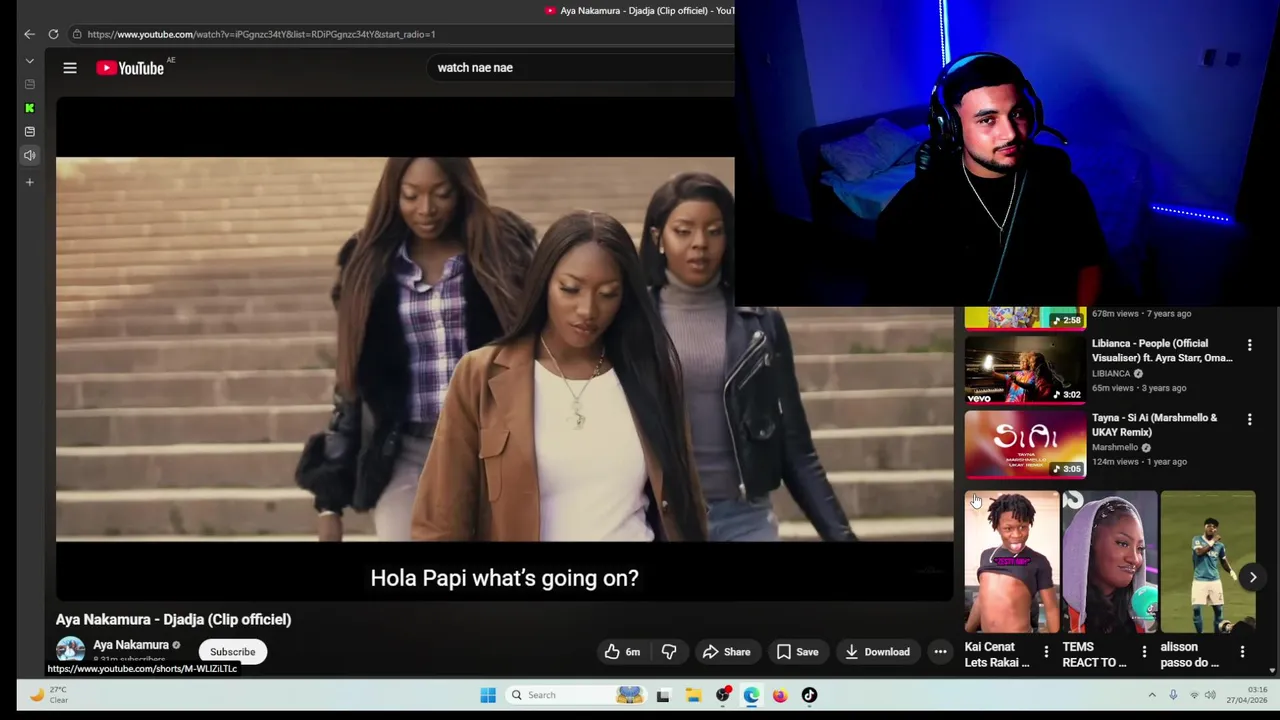Screen dimensions: 1280x720
Task: Open OBS Studio from taskbar
Action: tap(723, 695)
